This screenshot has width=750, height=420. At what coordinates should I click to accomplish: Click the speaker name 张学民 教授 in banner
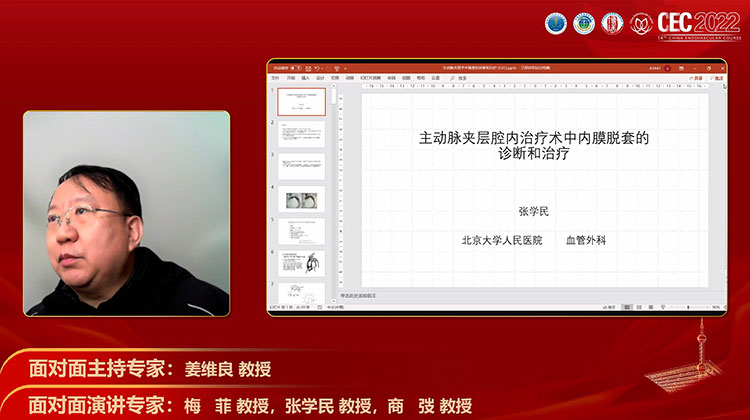pos(328,406)
